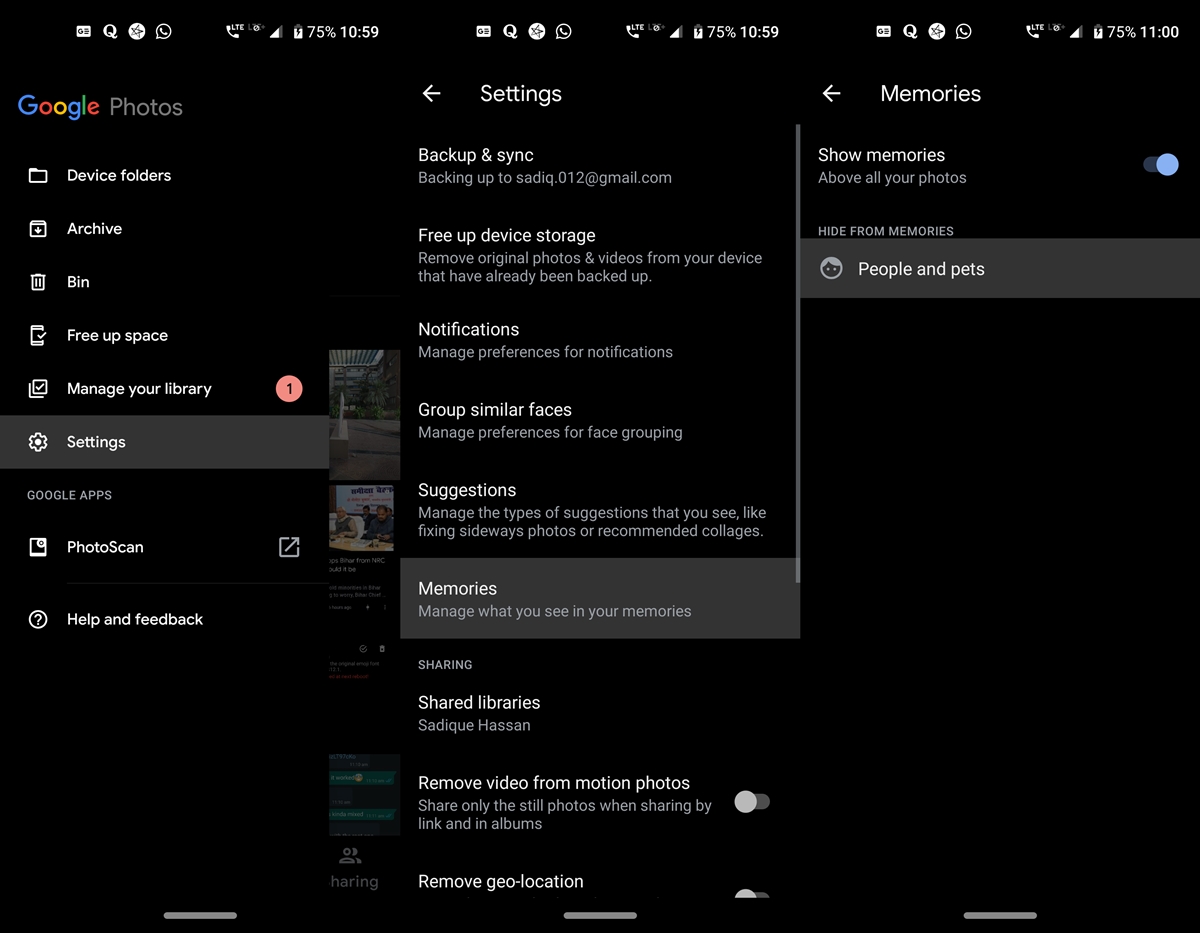This screenshot has width=1200, height=933.
Task: Click the Help and feedback question icon
Action: coord(38,620)
